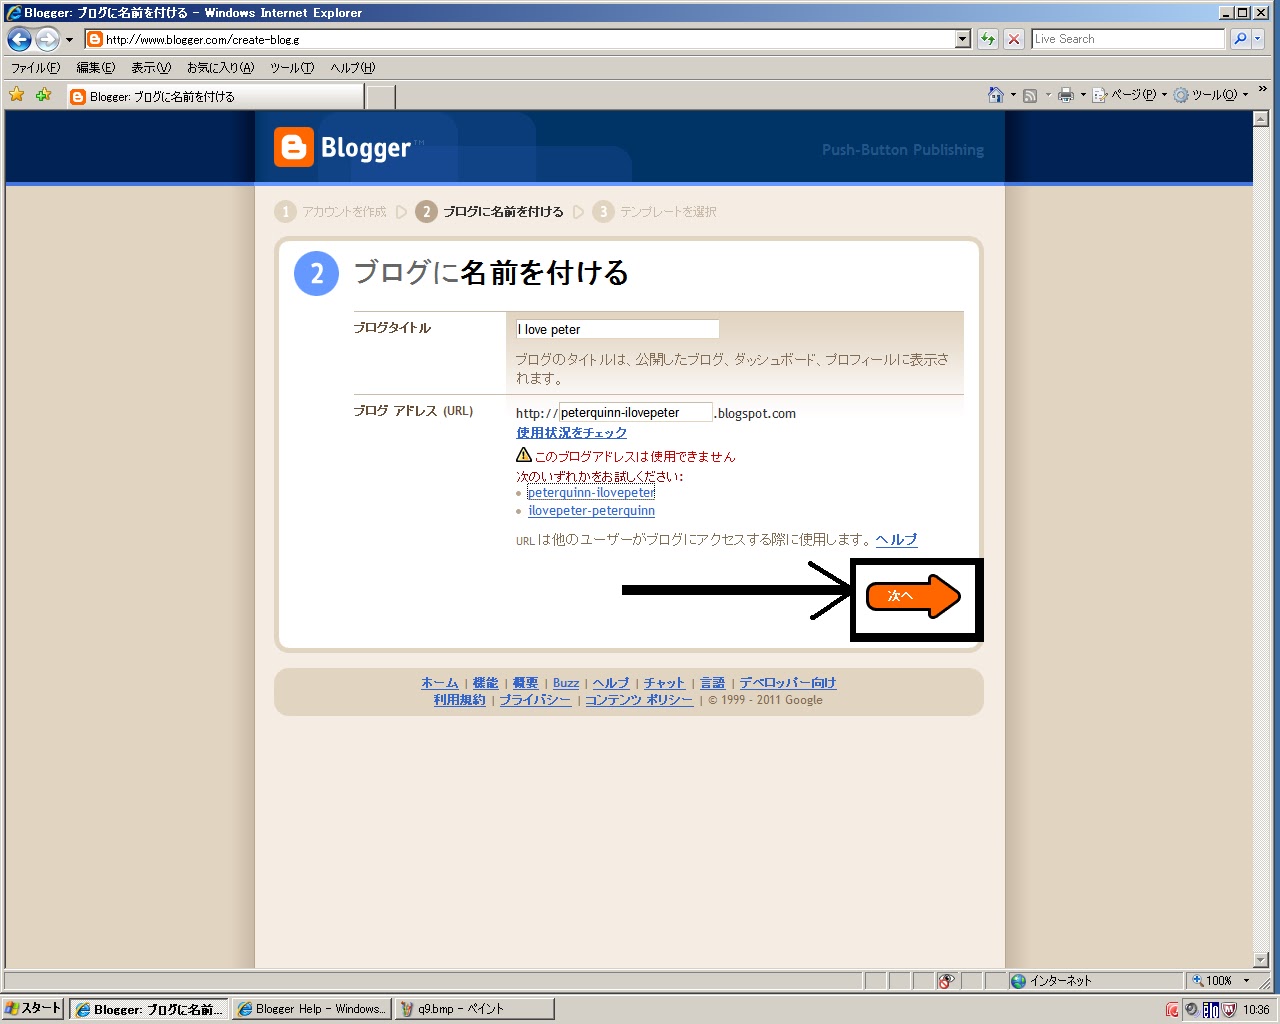
Task: Click the 使用状況をチェック link
Action: (572, 433)
